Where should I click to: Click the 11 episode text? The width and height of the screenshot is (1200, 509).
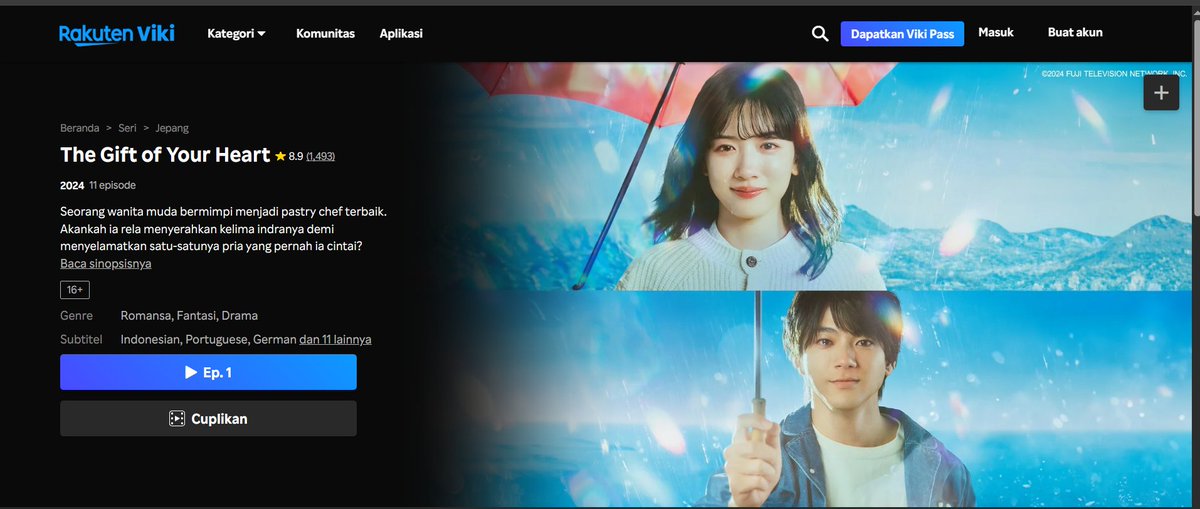tap(112, 185)
